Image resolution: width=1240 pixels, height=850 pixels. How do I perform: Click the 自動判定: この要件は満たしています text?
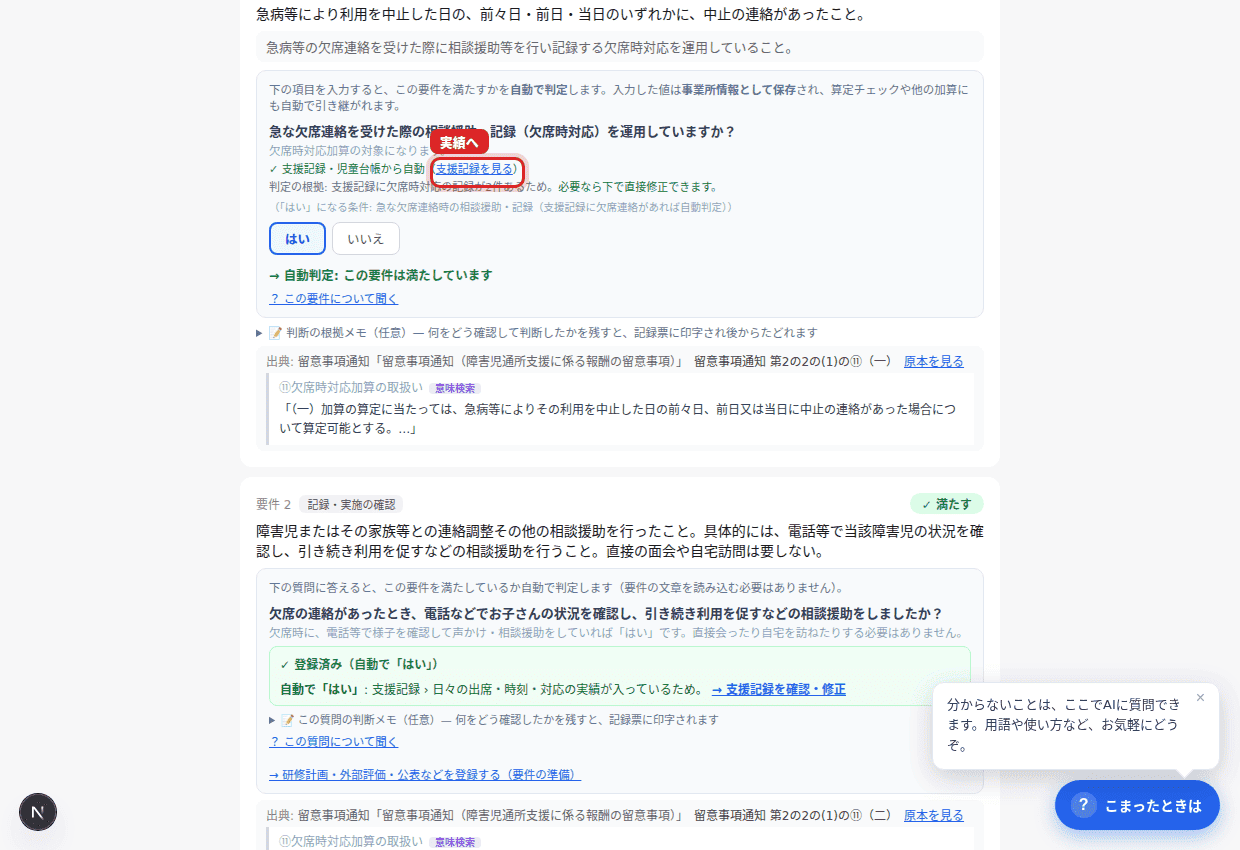pos(380,275)
